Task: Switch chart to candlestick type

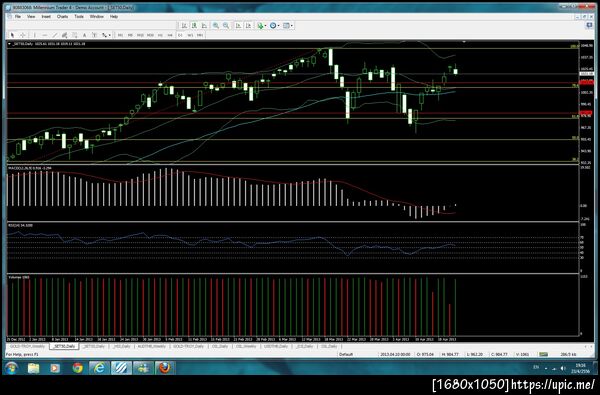Action: pos(194,26)
